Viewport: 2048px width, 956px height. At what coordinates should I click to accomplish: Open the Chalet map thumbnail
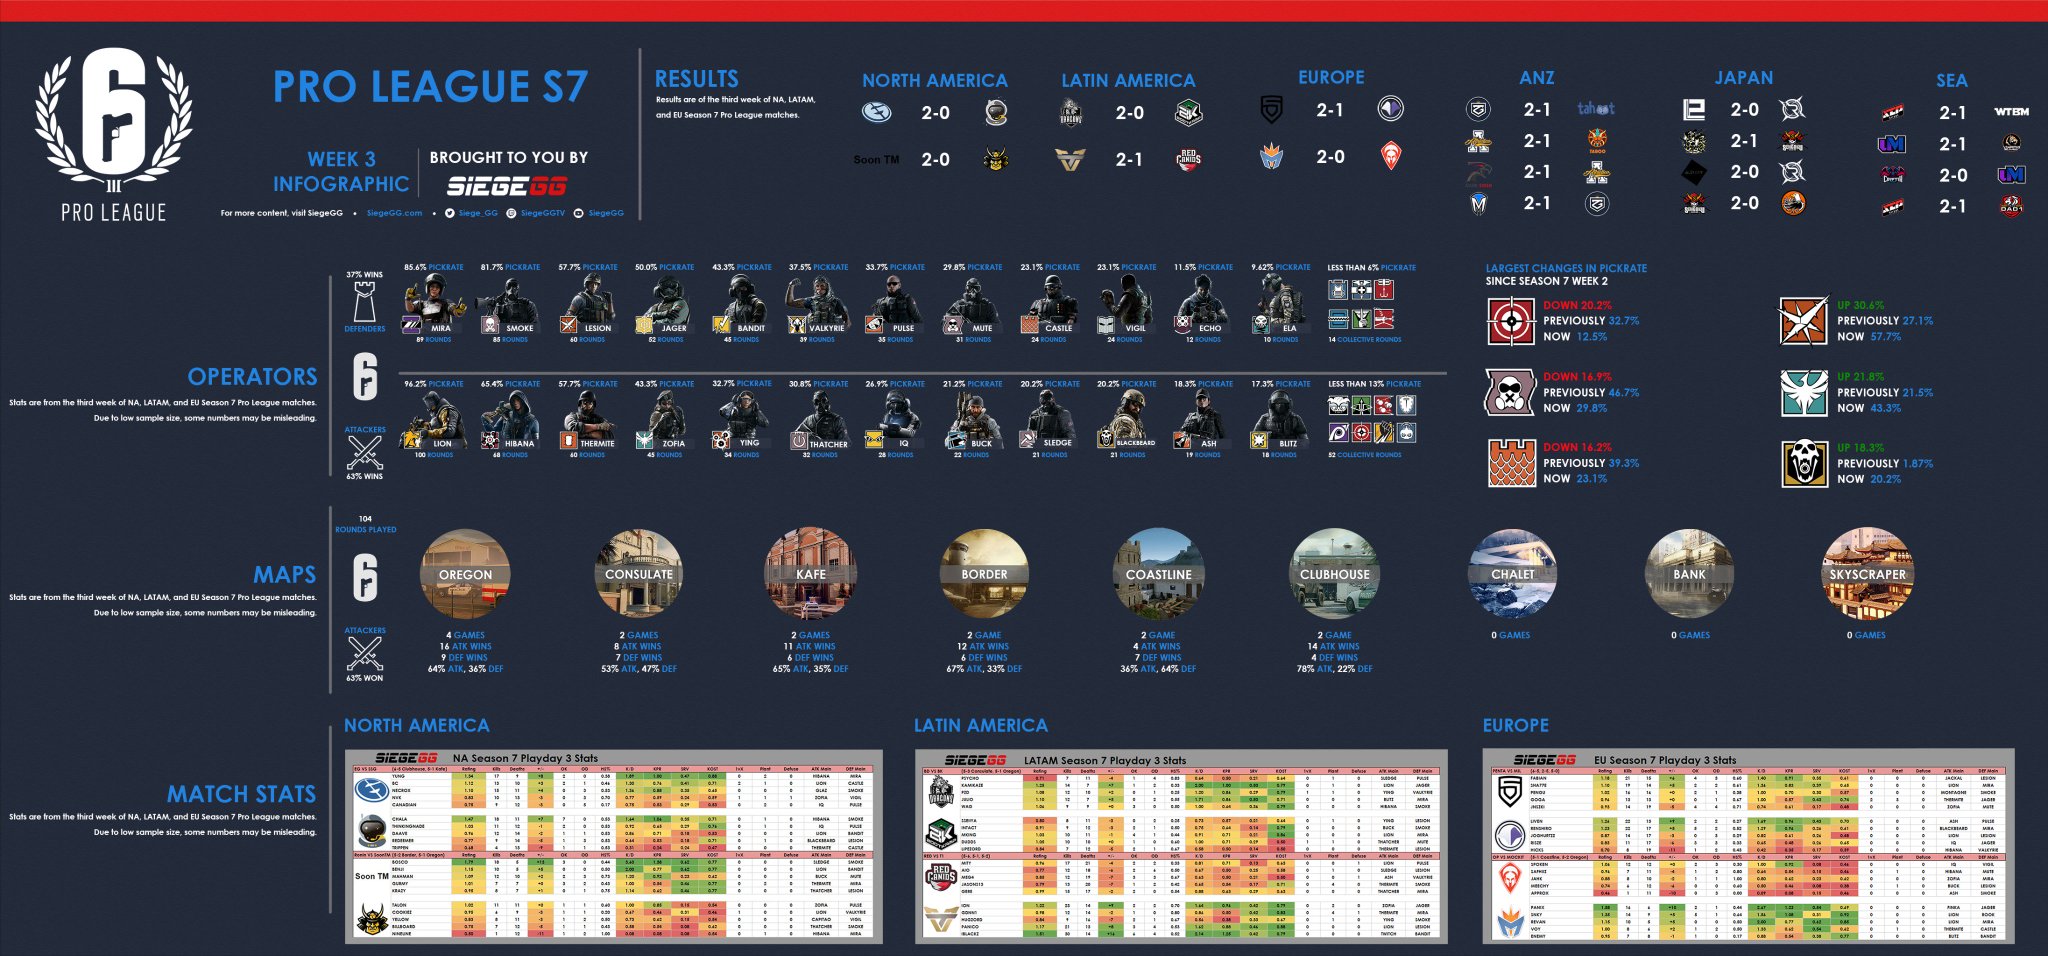(x=1513, y=574)
